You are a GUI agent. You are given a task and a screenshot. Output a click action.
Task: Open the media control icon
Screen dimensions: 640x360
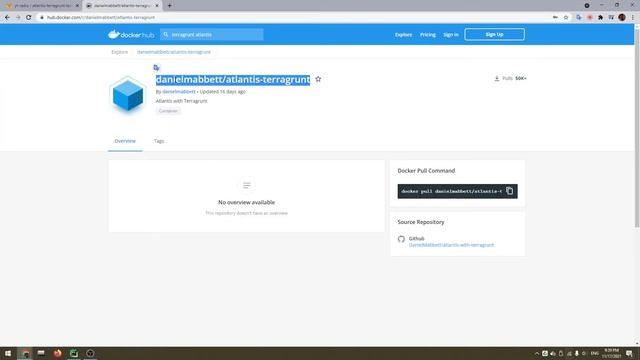tap(611, 18)
